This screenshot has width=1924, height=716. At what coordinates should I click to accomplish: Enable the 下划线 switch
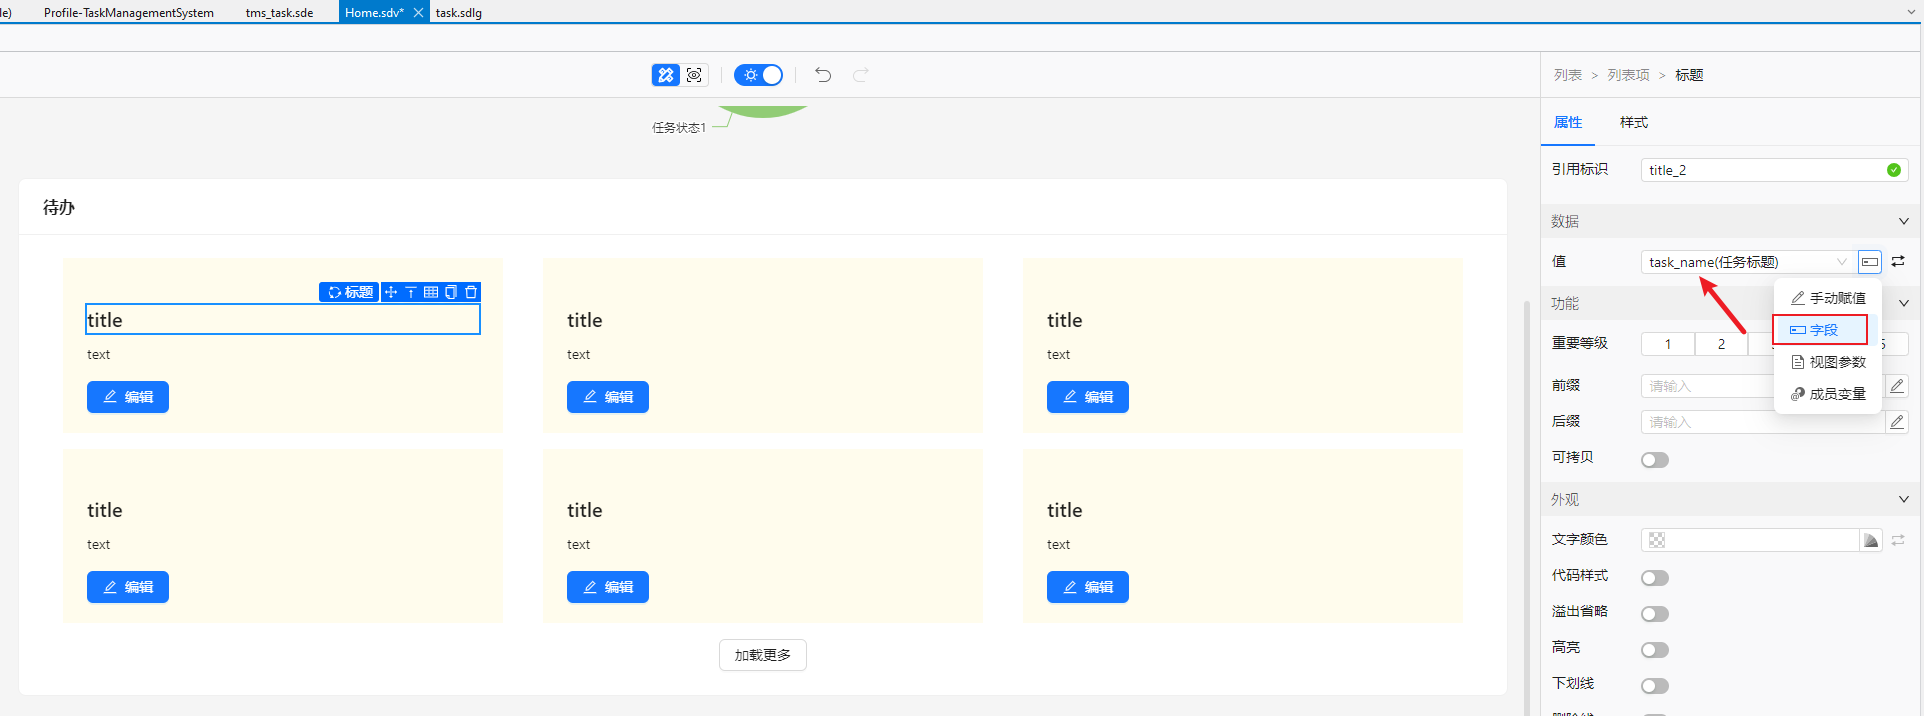point(1655,686)
